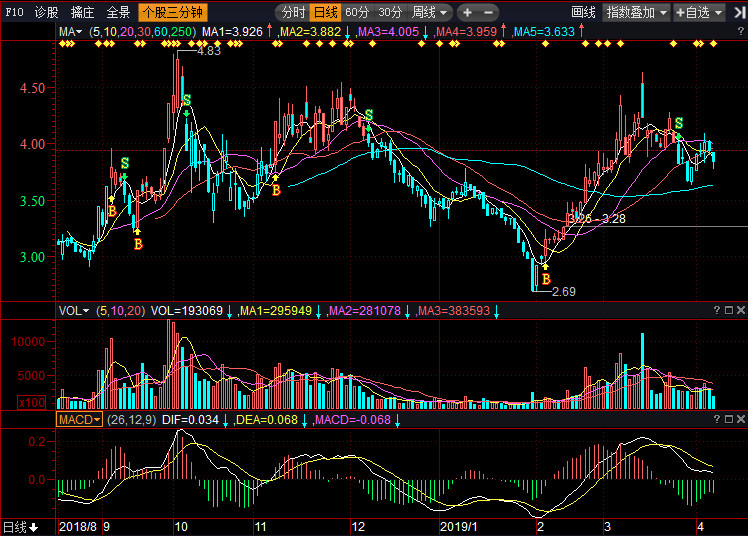
Task: Switch to the 分时 intraday tab
Action: coord(293,12)
